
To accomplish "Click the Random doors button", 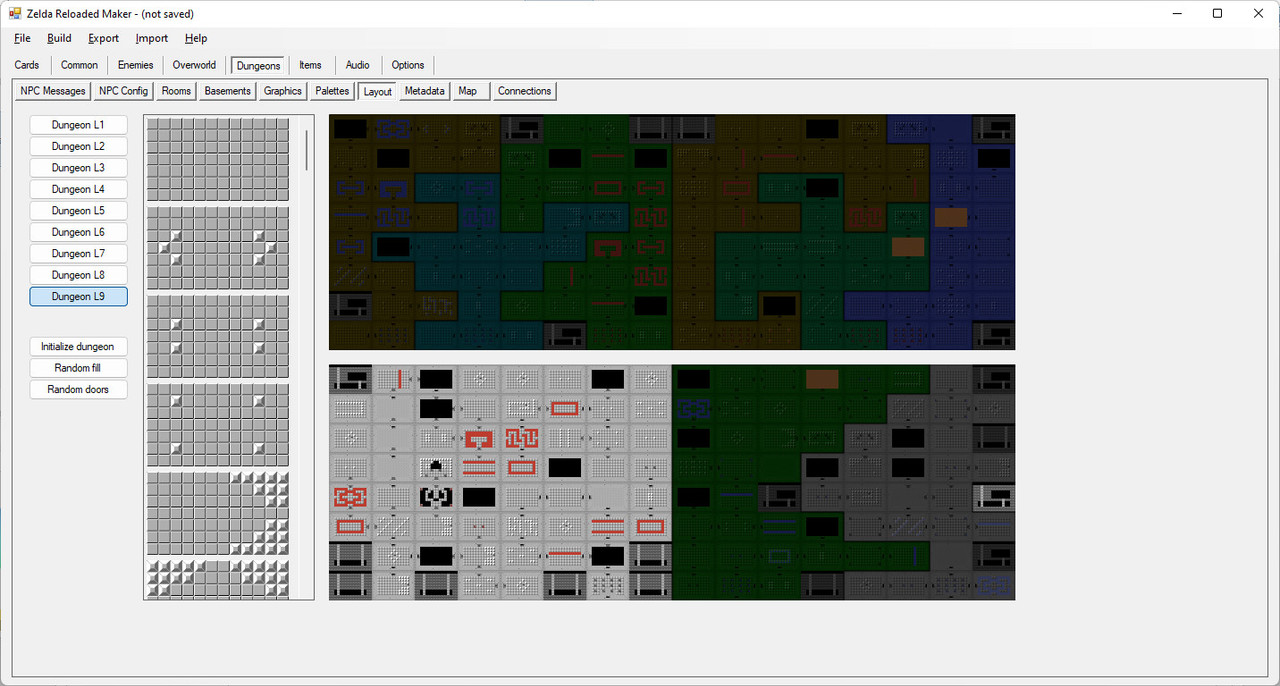I will (78, 389).
